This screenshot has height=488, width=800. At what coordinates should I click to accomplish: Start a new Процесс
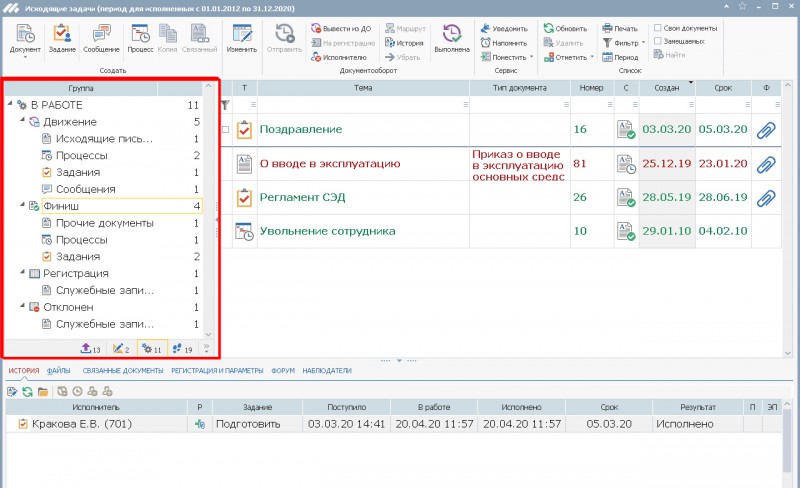pyautogui.click(x=140, y=39)
